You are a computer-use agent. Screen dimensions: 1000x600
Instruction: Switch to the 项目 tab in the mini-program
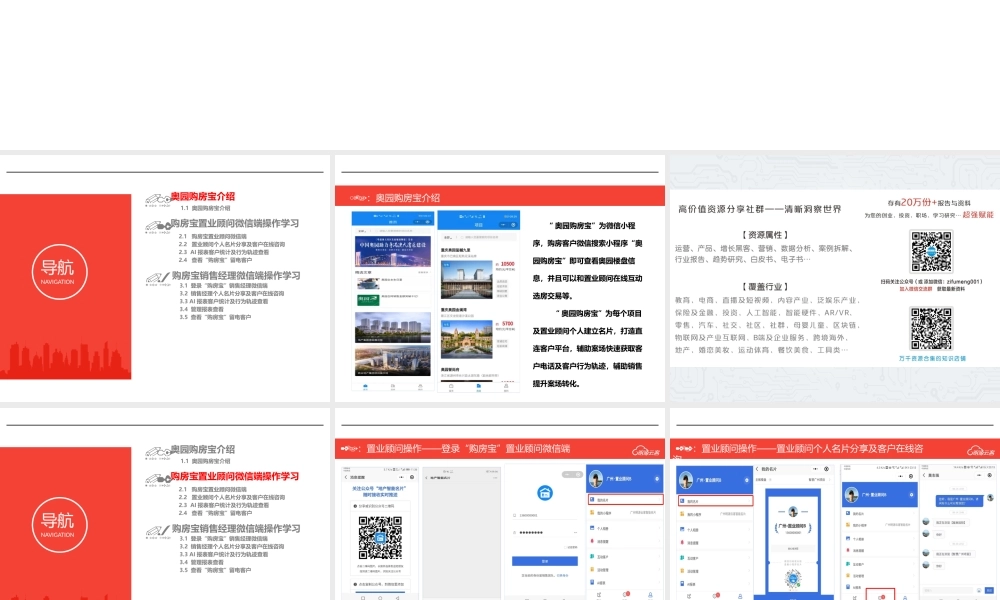pyautogui.click(x=477, y=387)
